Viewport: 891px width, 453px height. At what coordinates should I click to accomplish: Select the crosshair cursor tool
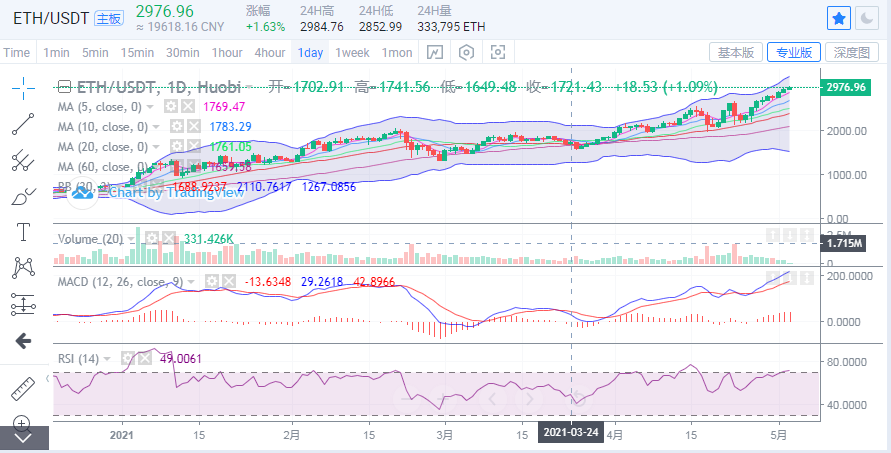(23, 88)
